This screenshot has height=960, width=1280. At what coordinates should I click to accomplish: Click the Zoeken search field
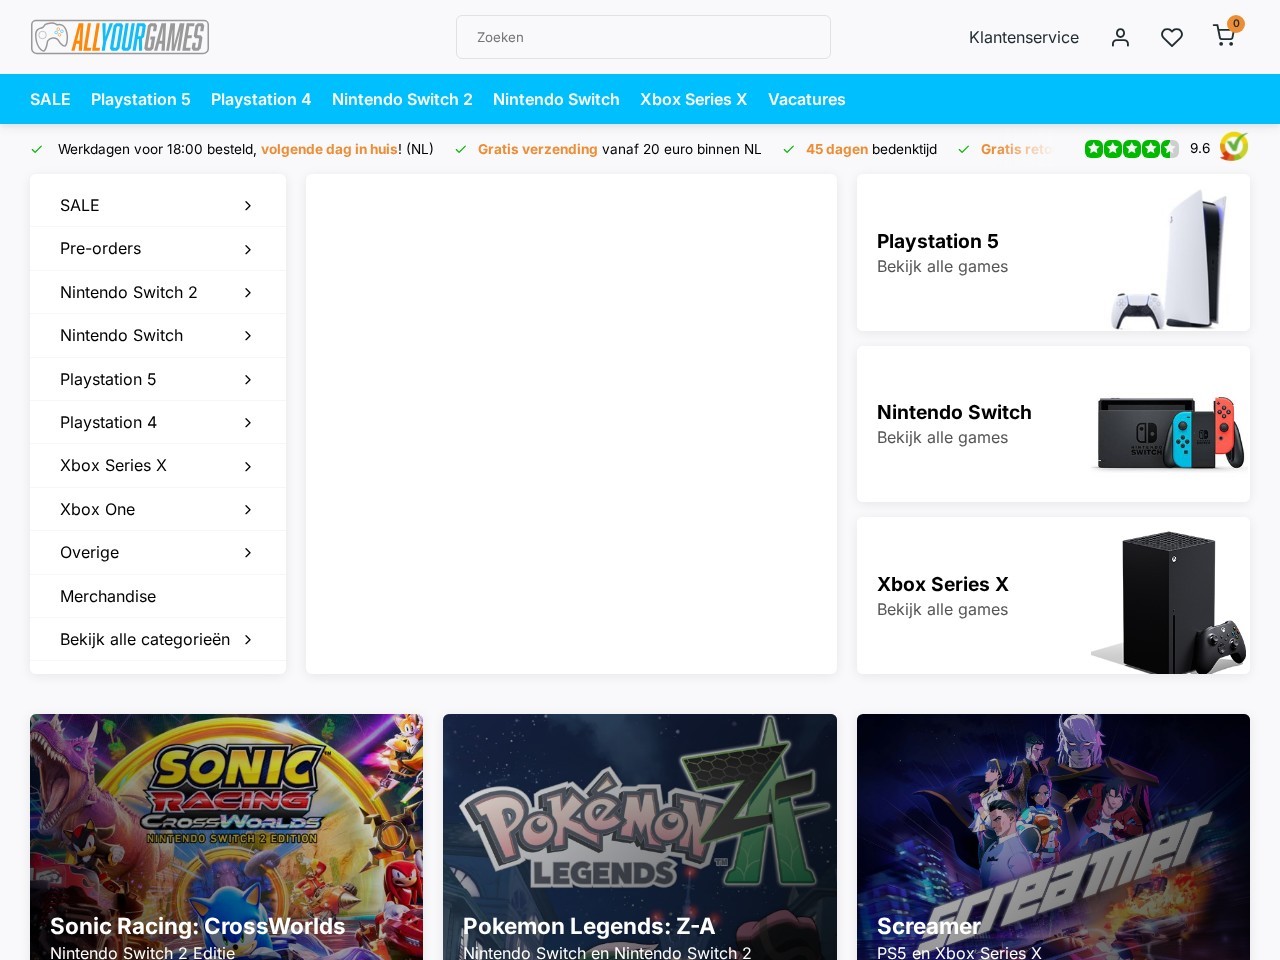pos(643,37)
